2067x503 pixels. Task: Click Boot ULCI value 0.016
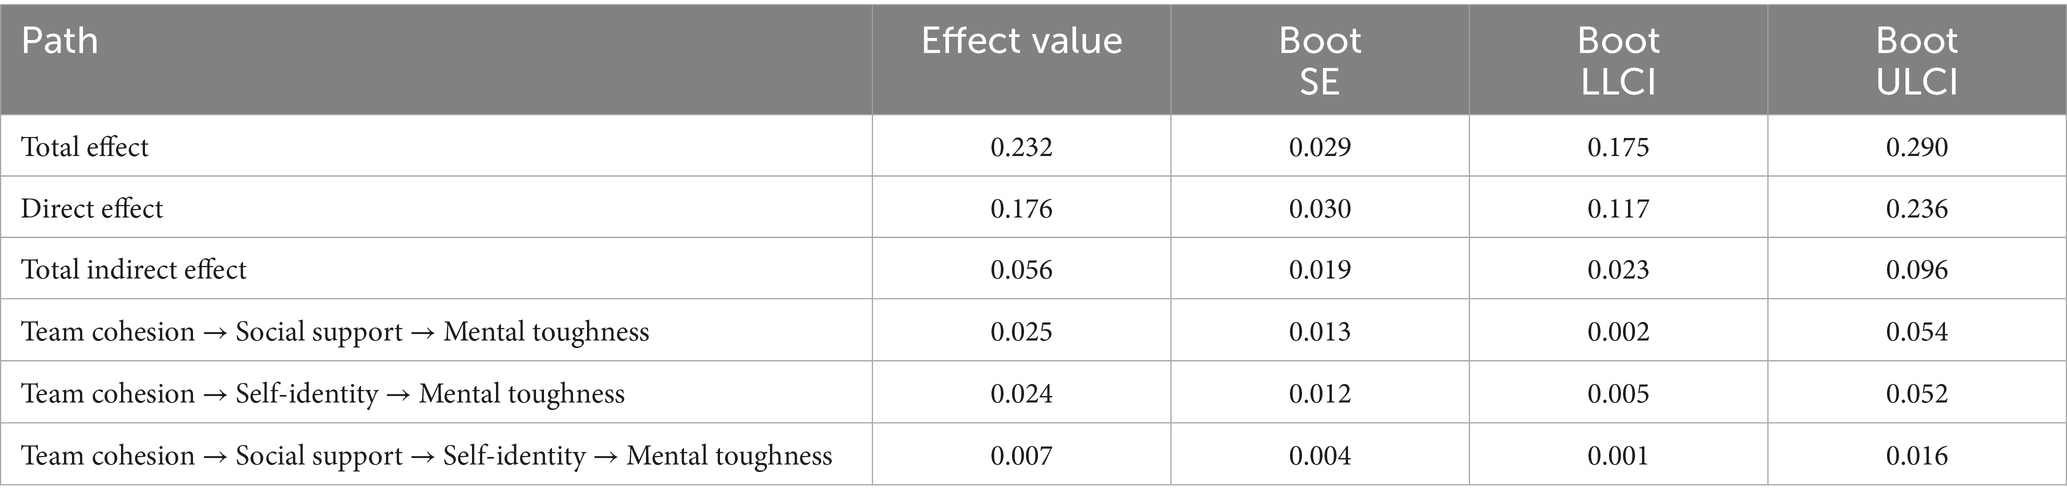[x=1916, y=456]
